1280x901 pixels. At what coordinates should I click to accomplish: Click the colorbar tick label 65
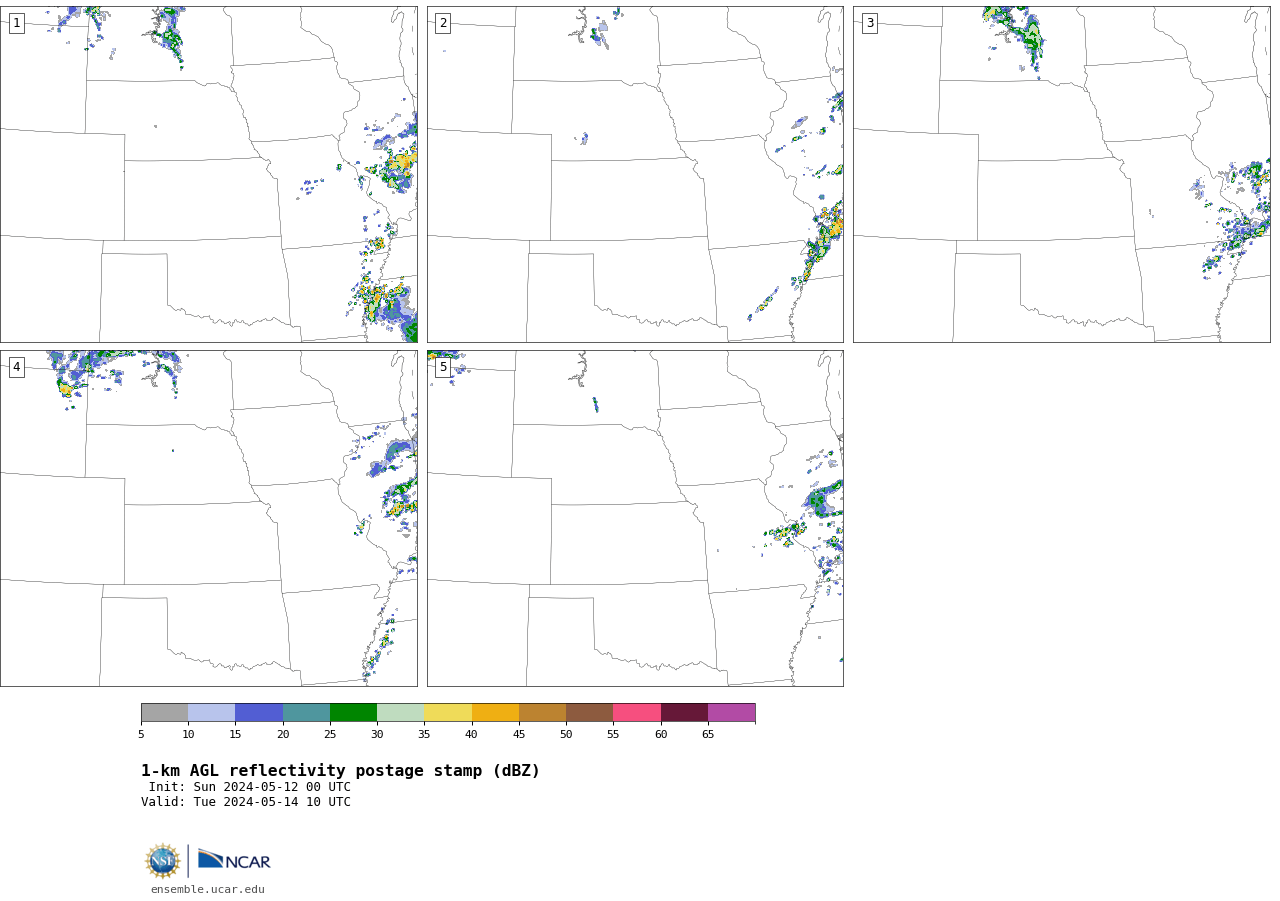[x=708, y=734]
